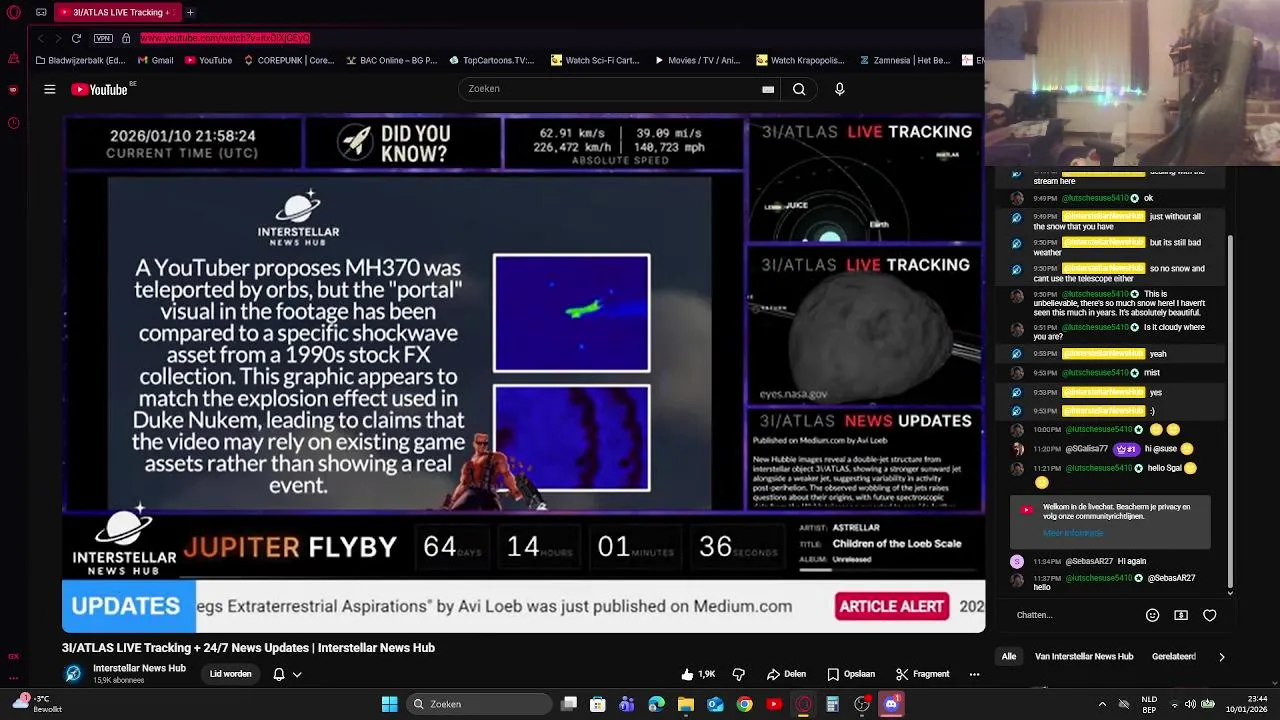Screen dimensions: 1280x720
Task: Start voice search with microphone
Action: (x=839, y=89)
